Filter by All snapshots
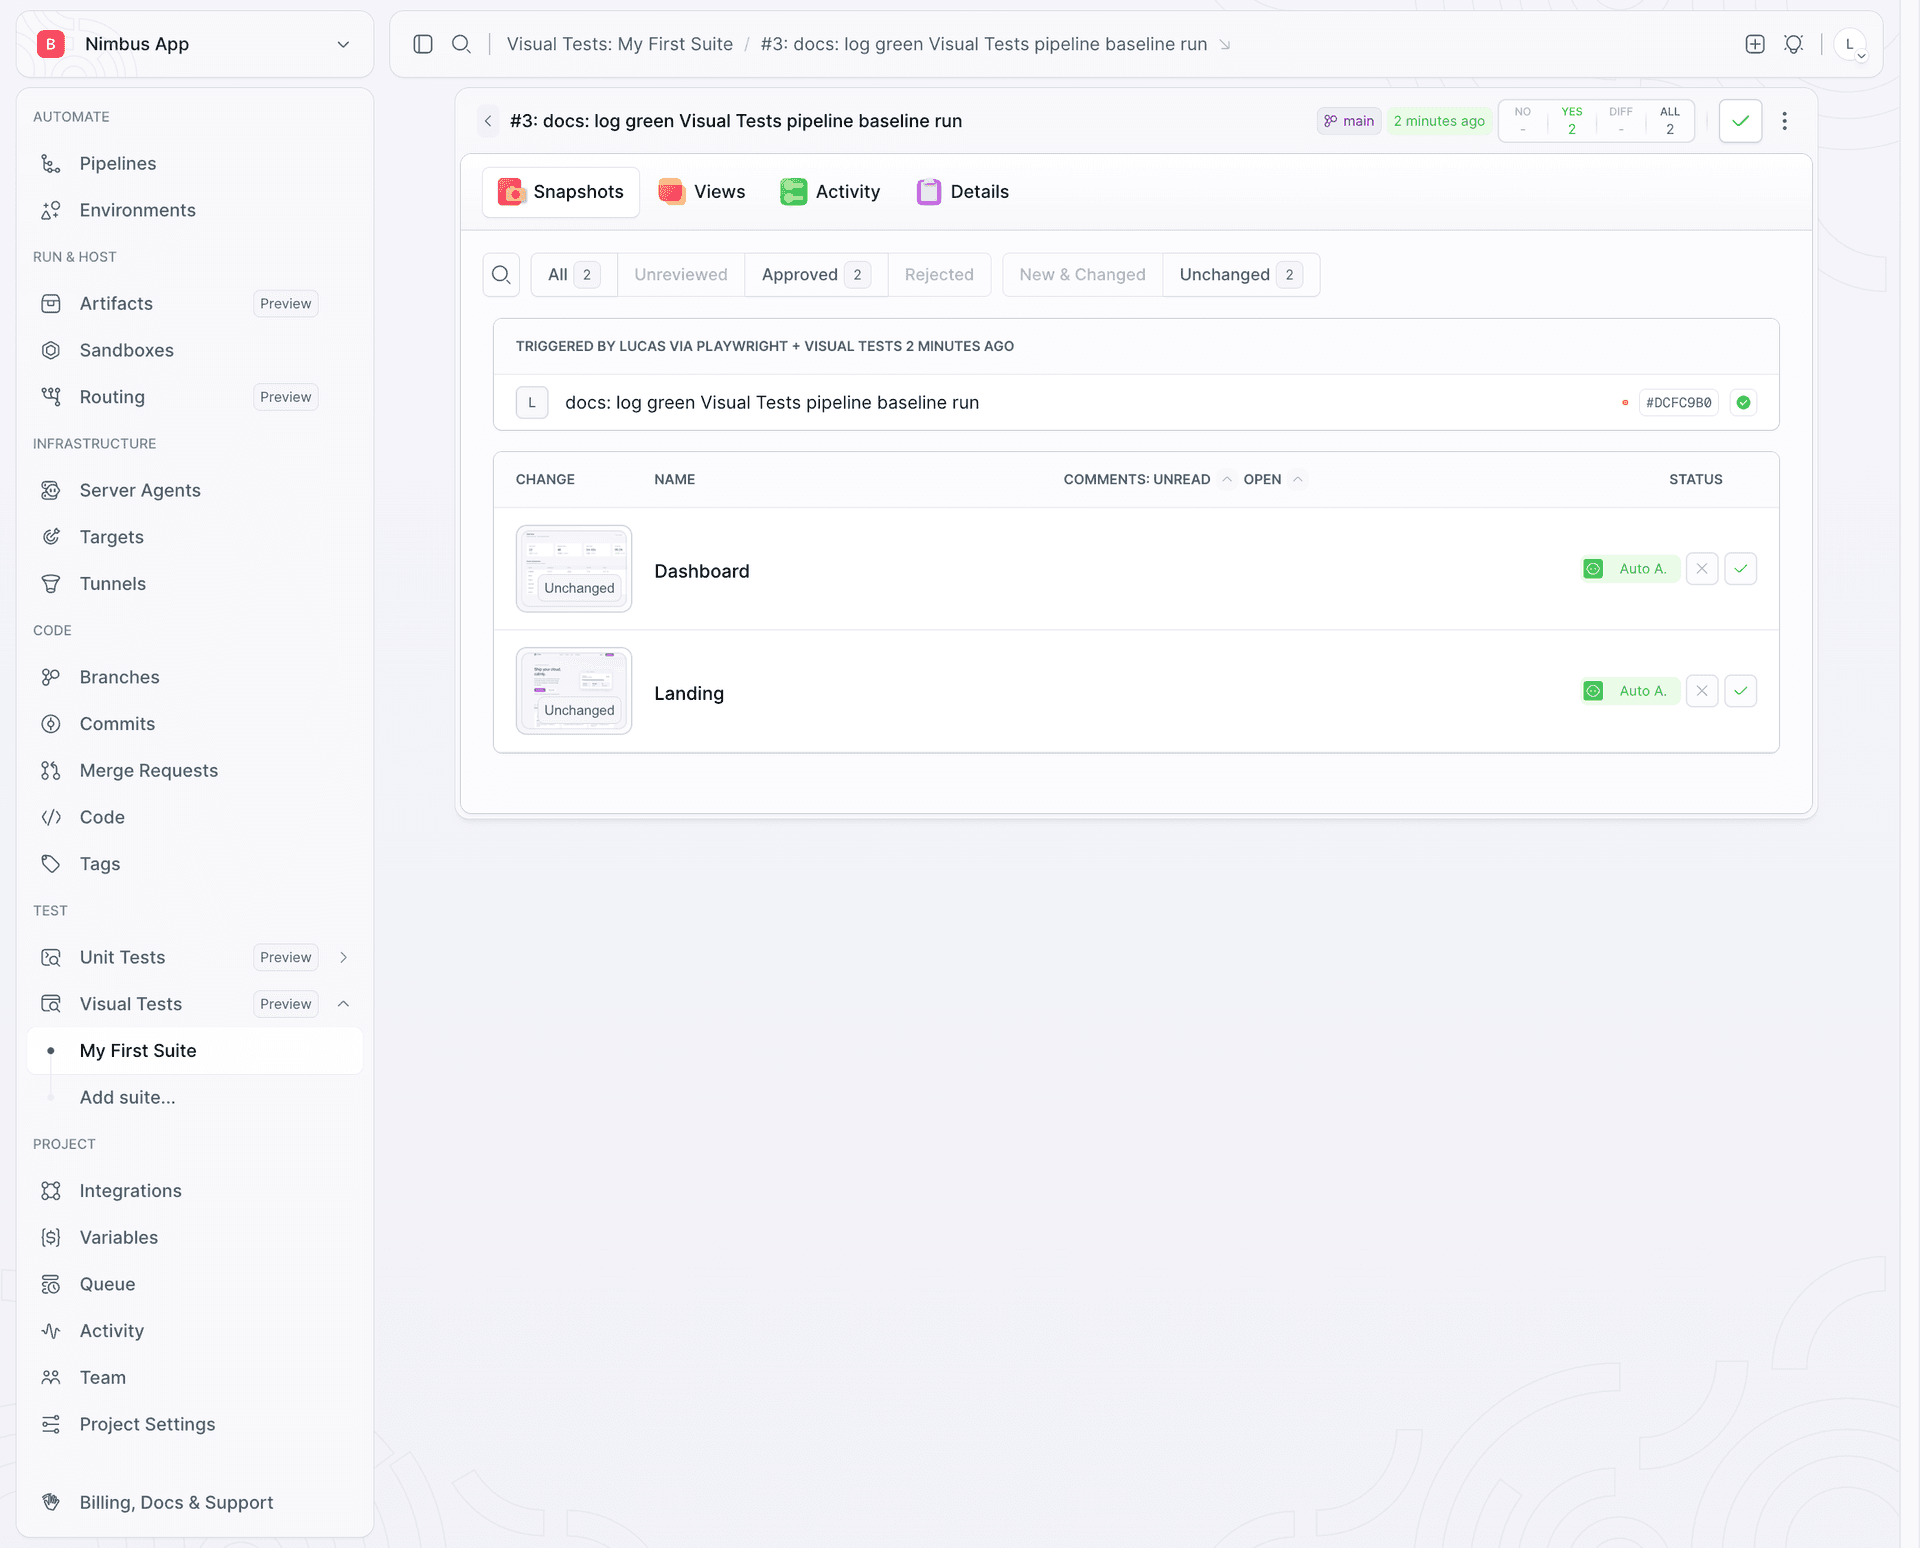The width and height of the screenshot is (1920, 1548). pyautogui.click(x=574, y=275)
